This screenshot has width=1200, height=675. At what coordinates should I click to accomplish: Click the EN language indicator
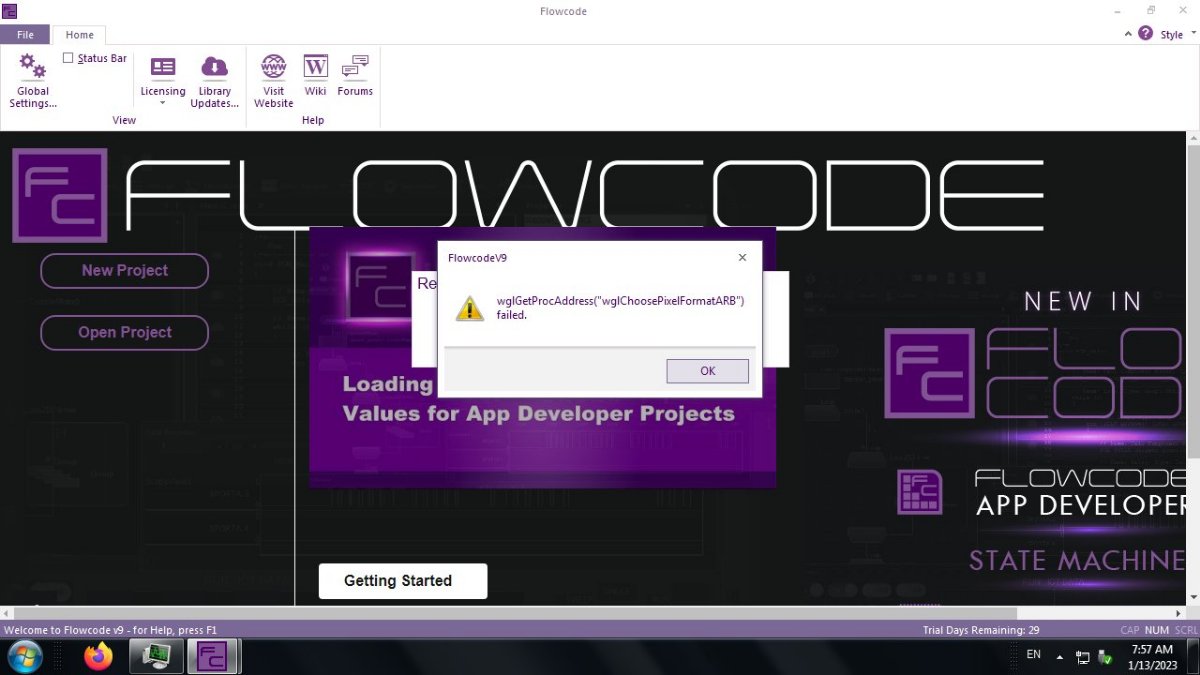click(1034, 655)
